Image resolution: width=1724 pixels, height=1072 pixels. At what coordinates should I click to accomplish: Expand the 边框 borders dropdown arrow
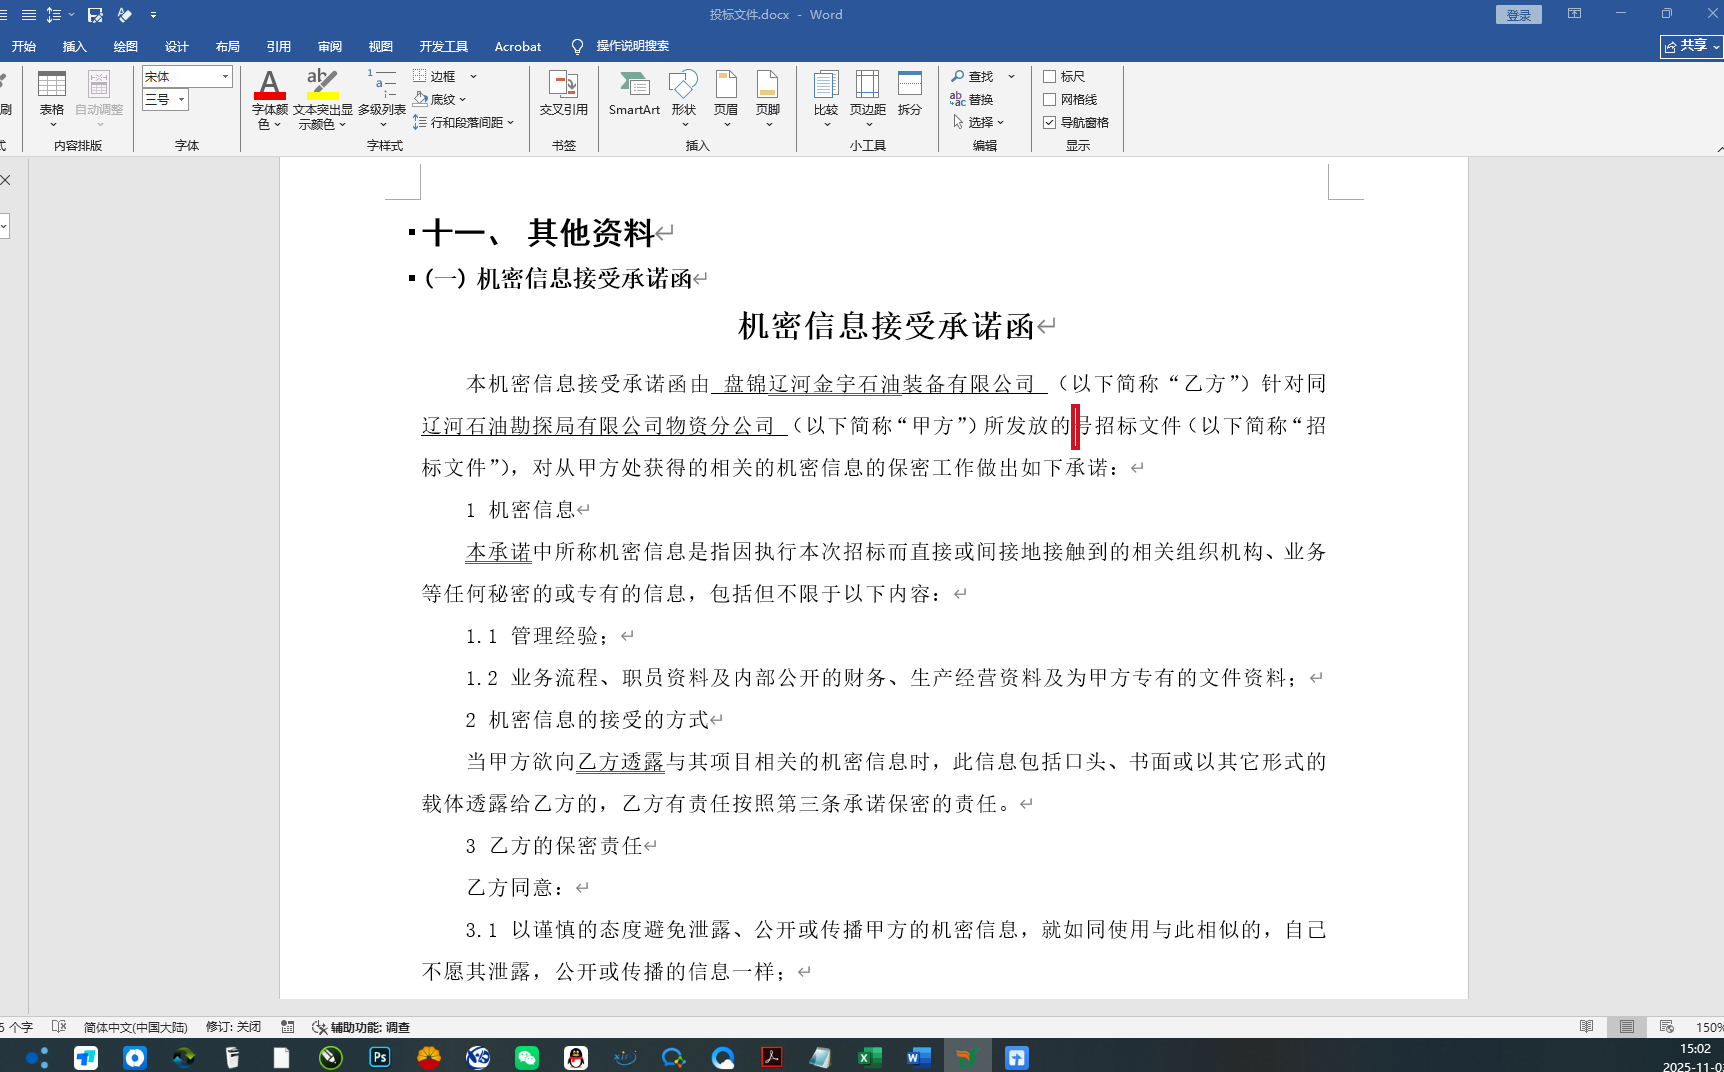coord(473,76)
